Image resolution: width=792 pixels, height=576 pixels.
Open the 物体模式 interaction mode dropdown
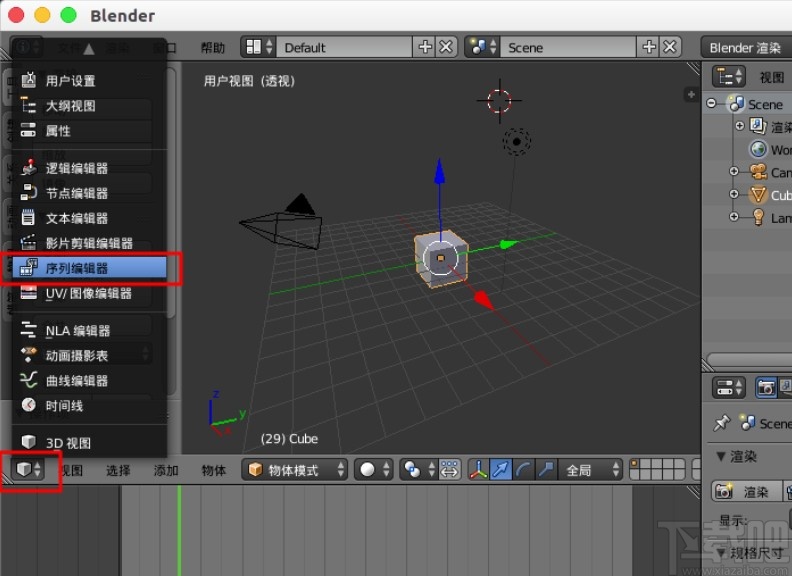[x=295, y=470]
